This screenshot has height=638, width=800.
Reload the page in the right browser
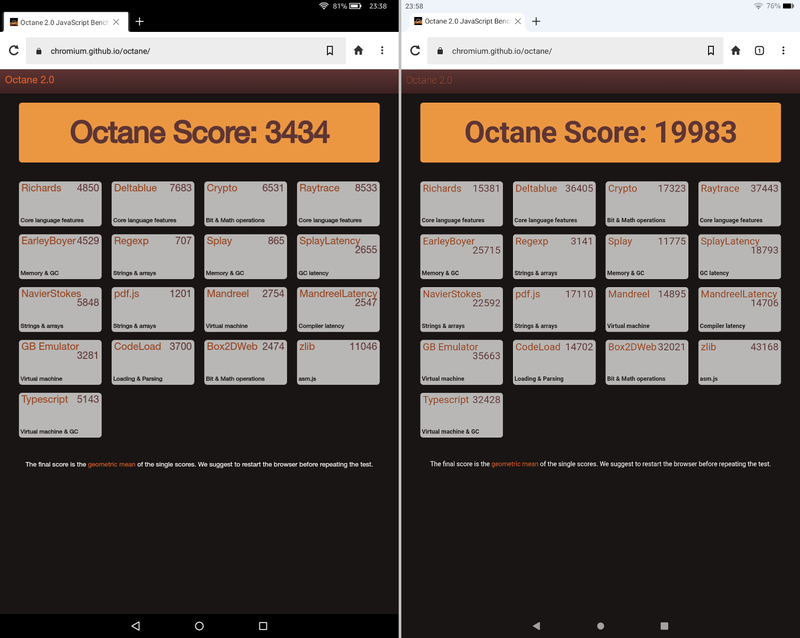click(414, 50)
